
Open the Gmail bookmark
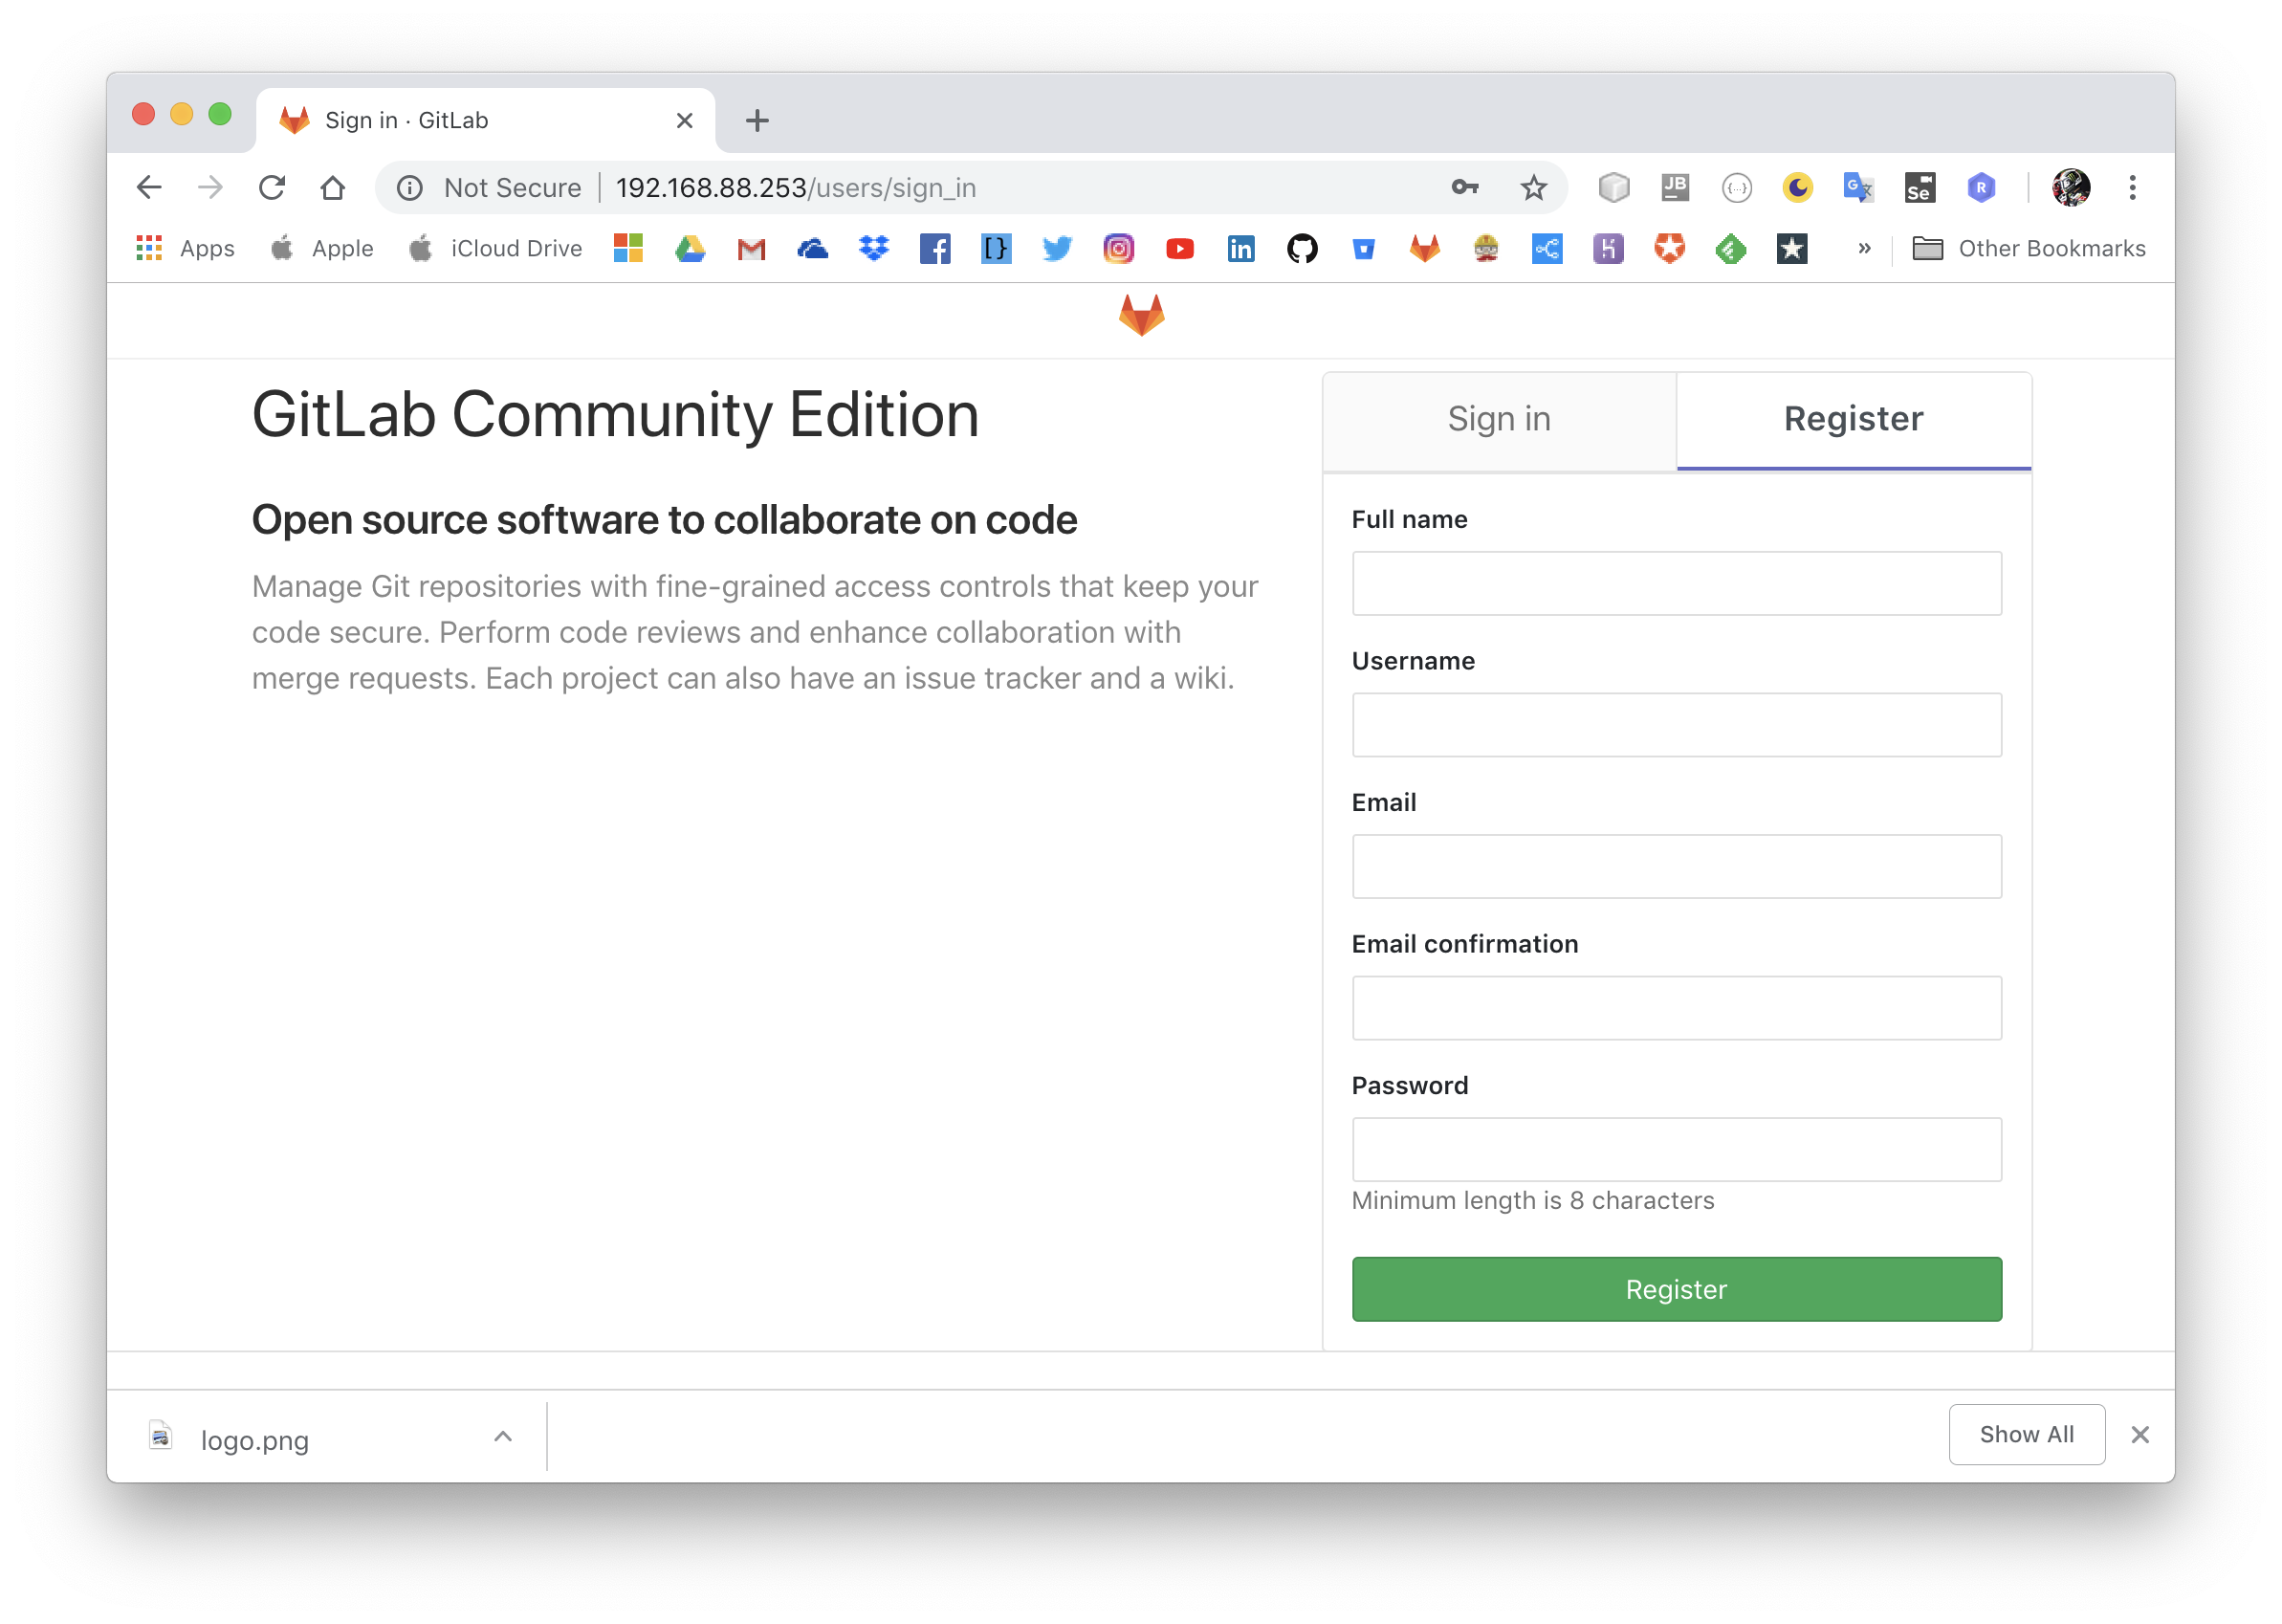tap(751, 249)
